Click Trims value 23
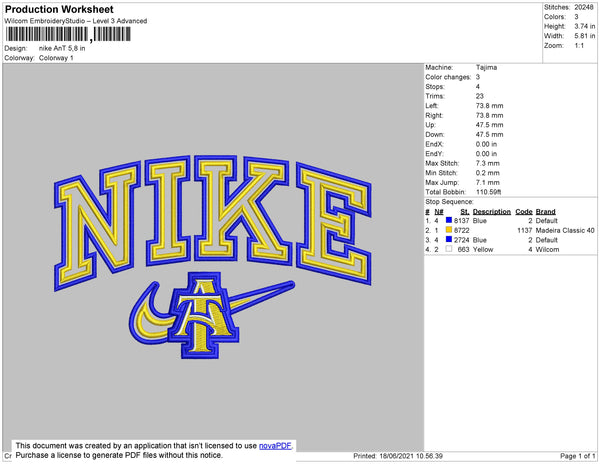This screenshot has height=464, width=600. click(x=480, y=96)
